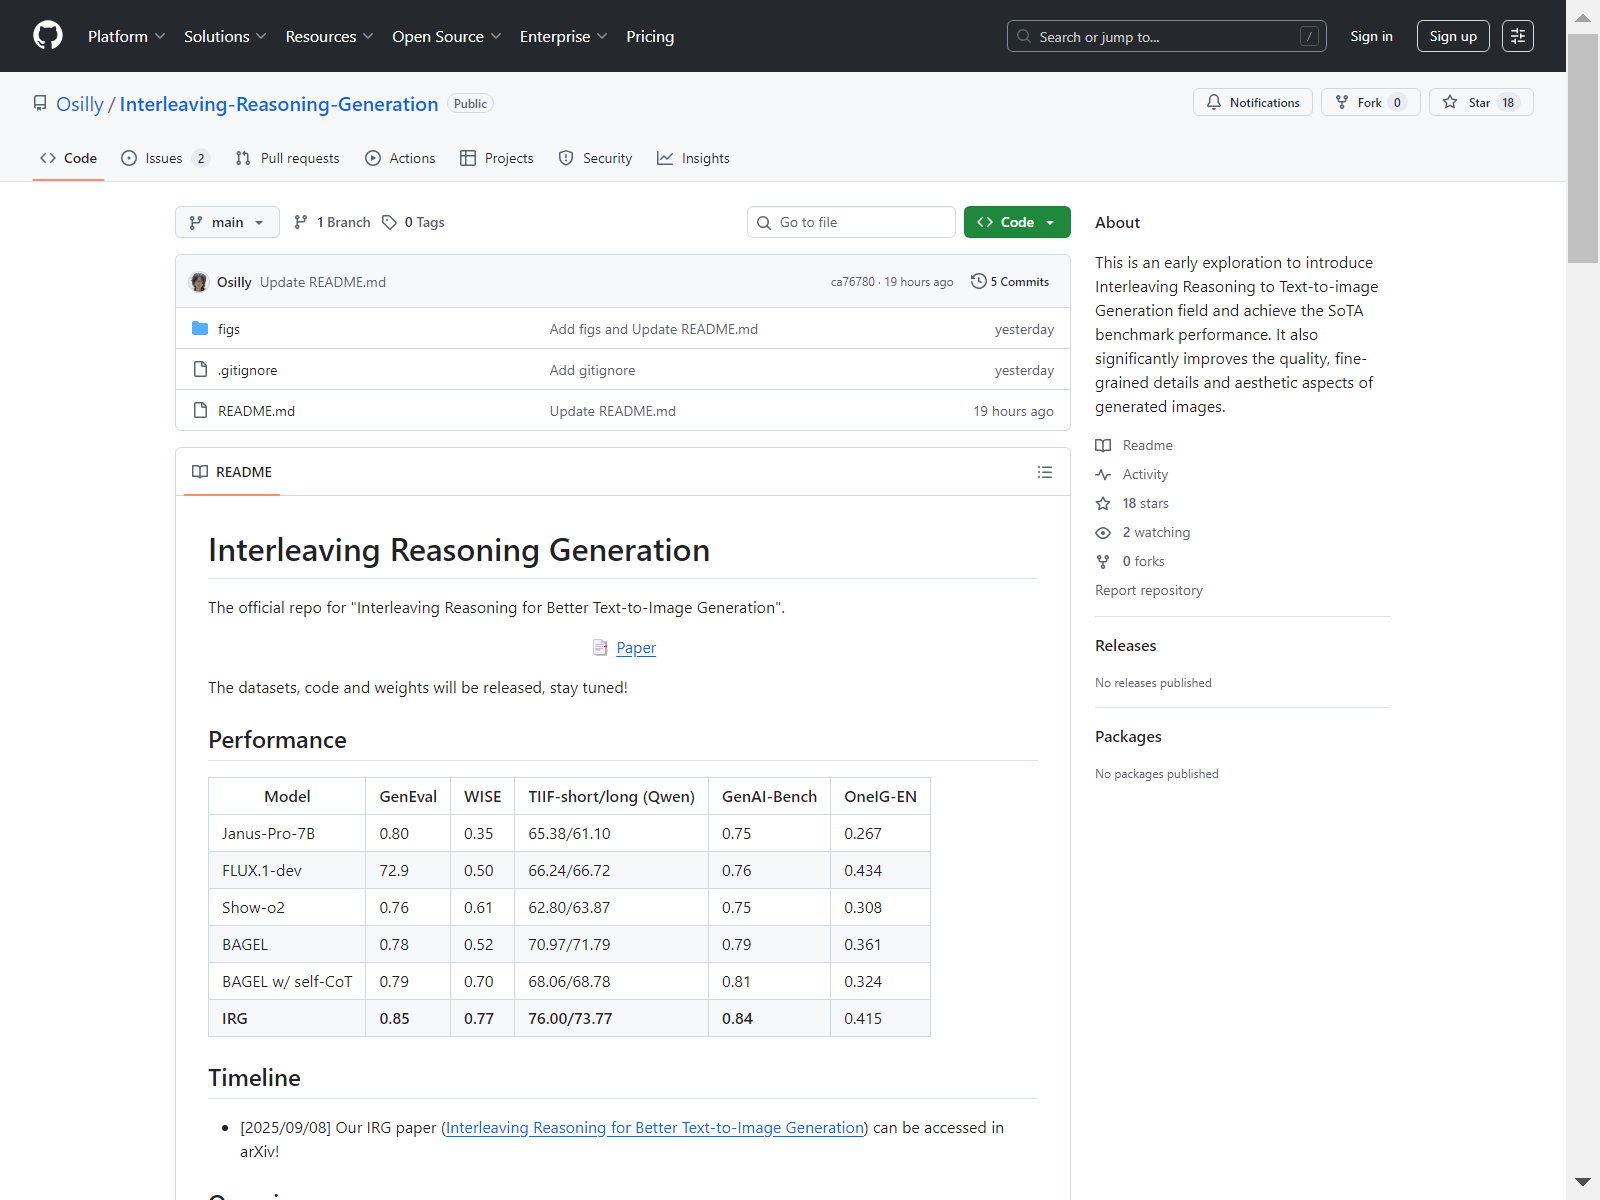Fork the repository with the Fork button
The height and width of the screenshot is (1200, 1600).
coord(1371,102)
